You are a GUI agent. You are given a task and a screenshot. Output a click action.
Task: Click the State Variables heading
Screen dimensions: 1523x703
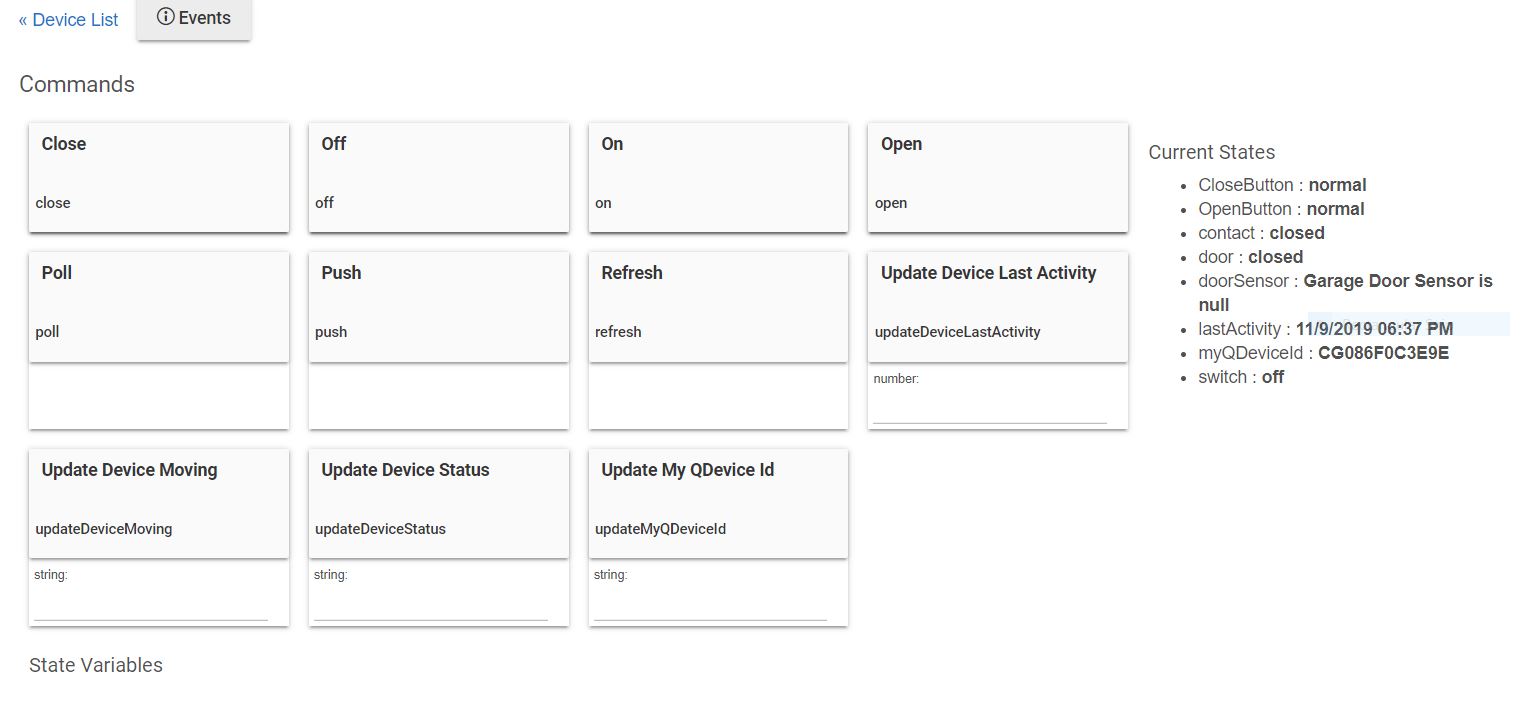coord(96,665)
